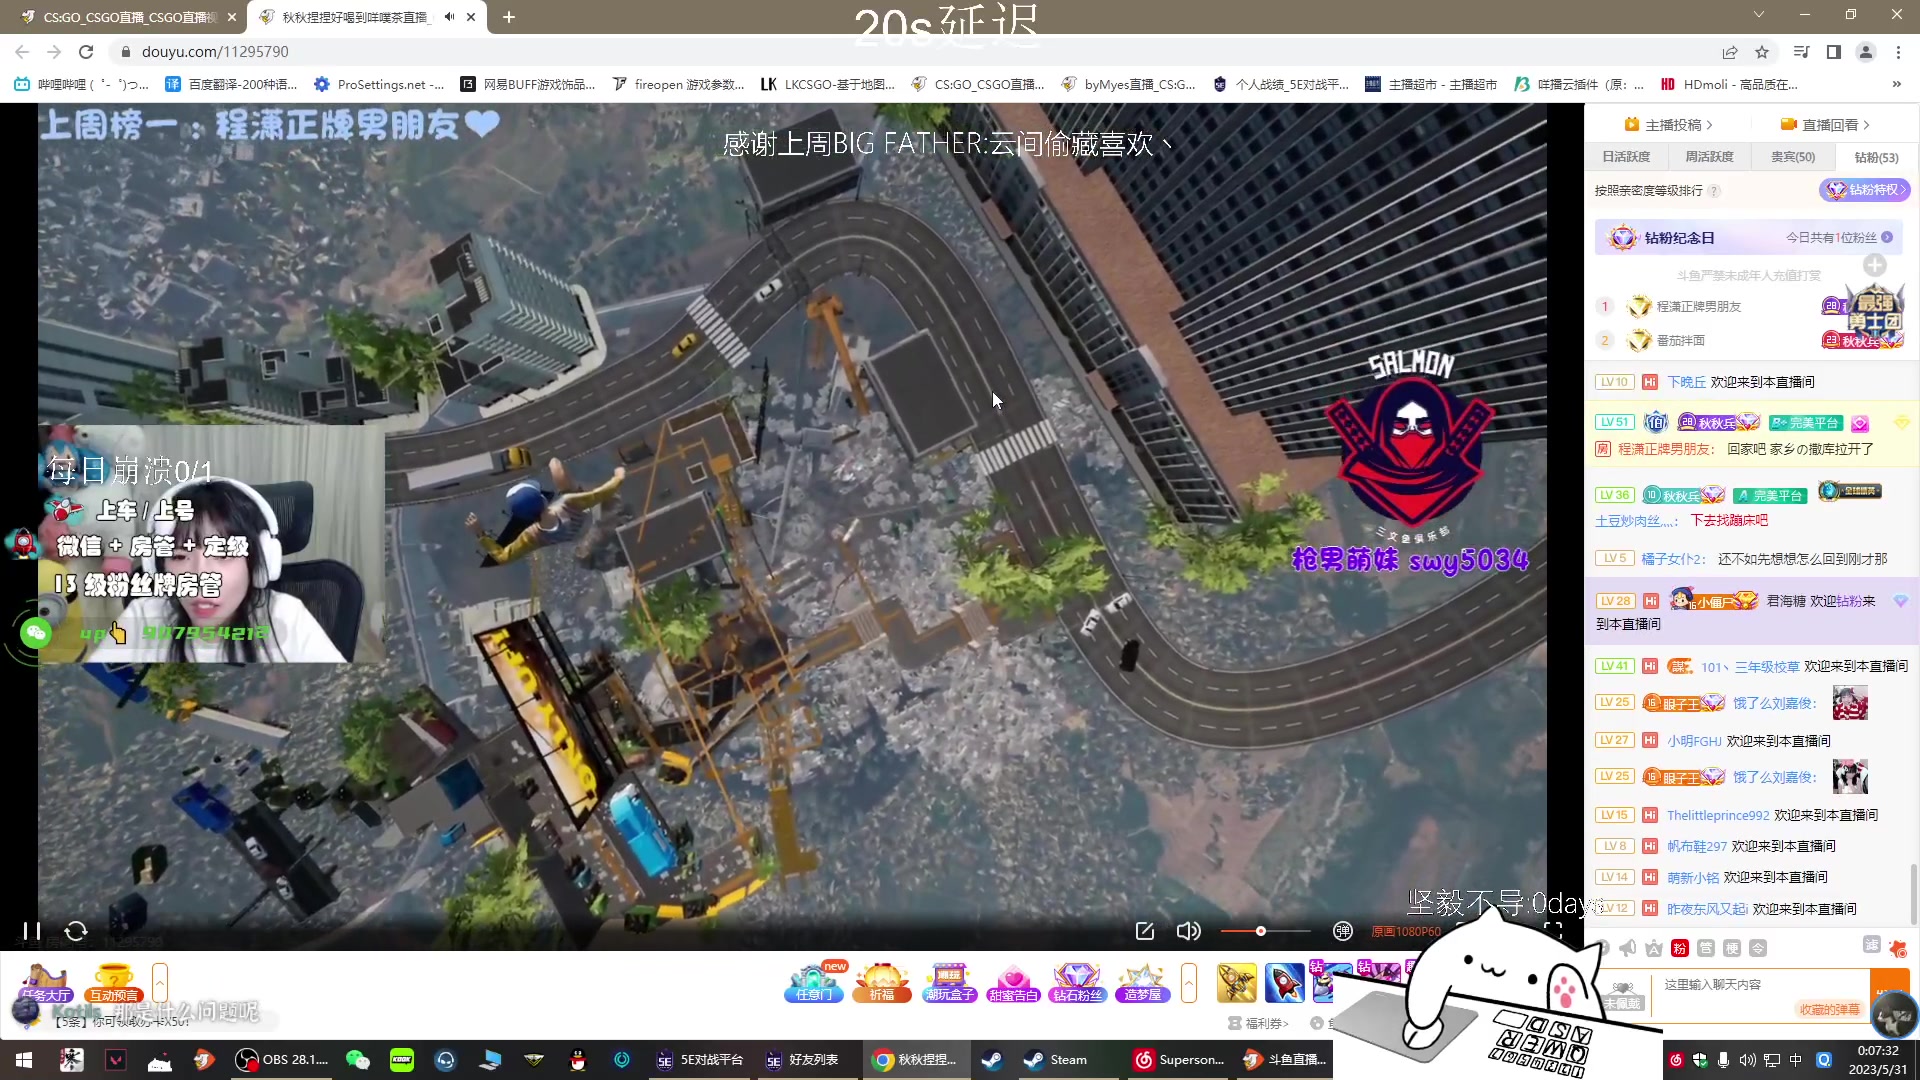Select the blue rocket gift
The width and height of the screenshot is (1920, 1080).
(x=1284, y=982)
